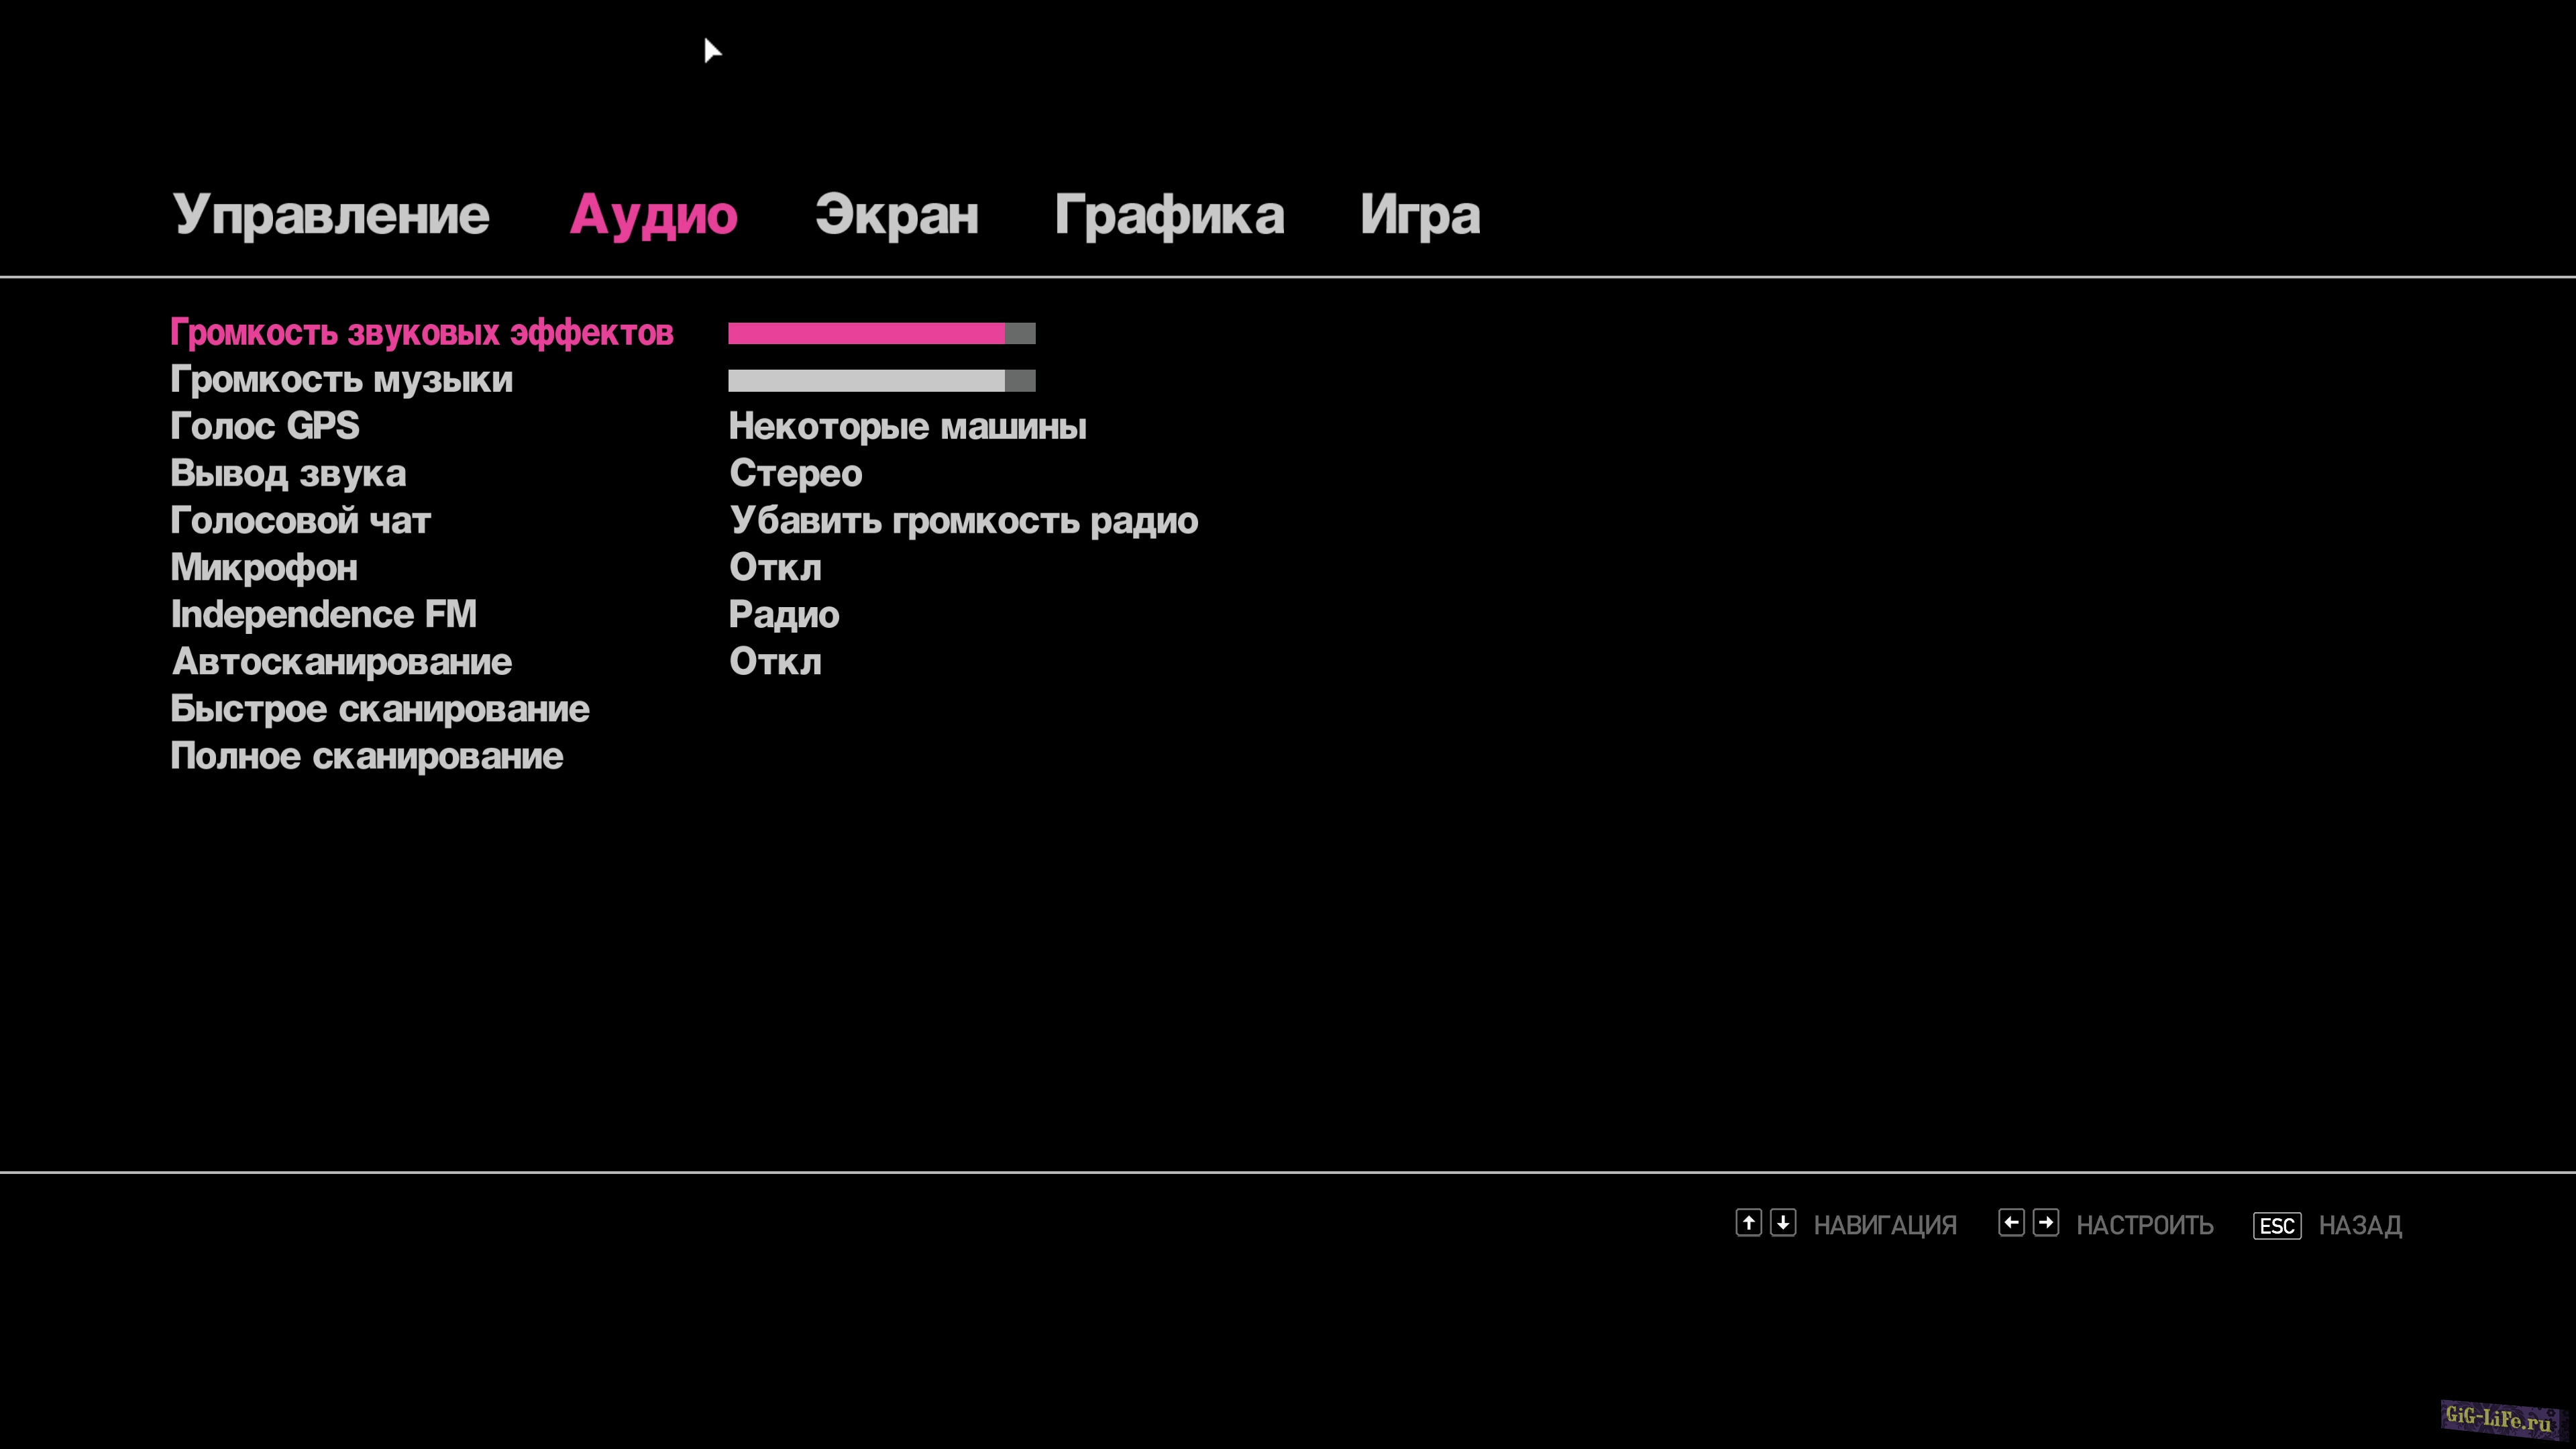Change Вывод звука option Стерео
This screenshot has width=2576, height=1449.
point(795,474)
